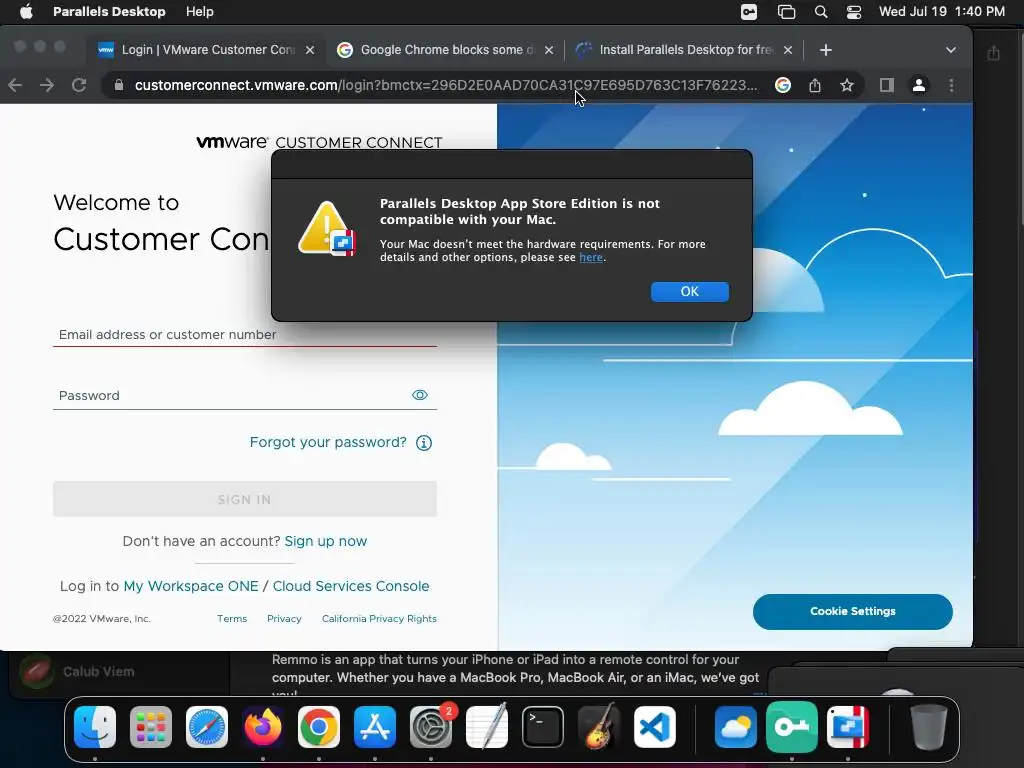Image resolution: width=1024 pixels, height=768 pixels.
Task: Switch to the Login VMware Customer Connect tab
Action: pos(206,50)
